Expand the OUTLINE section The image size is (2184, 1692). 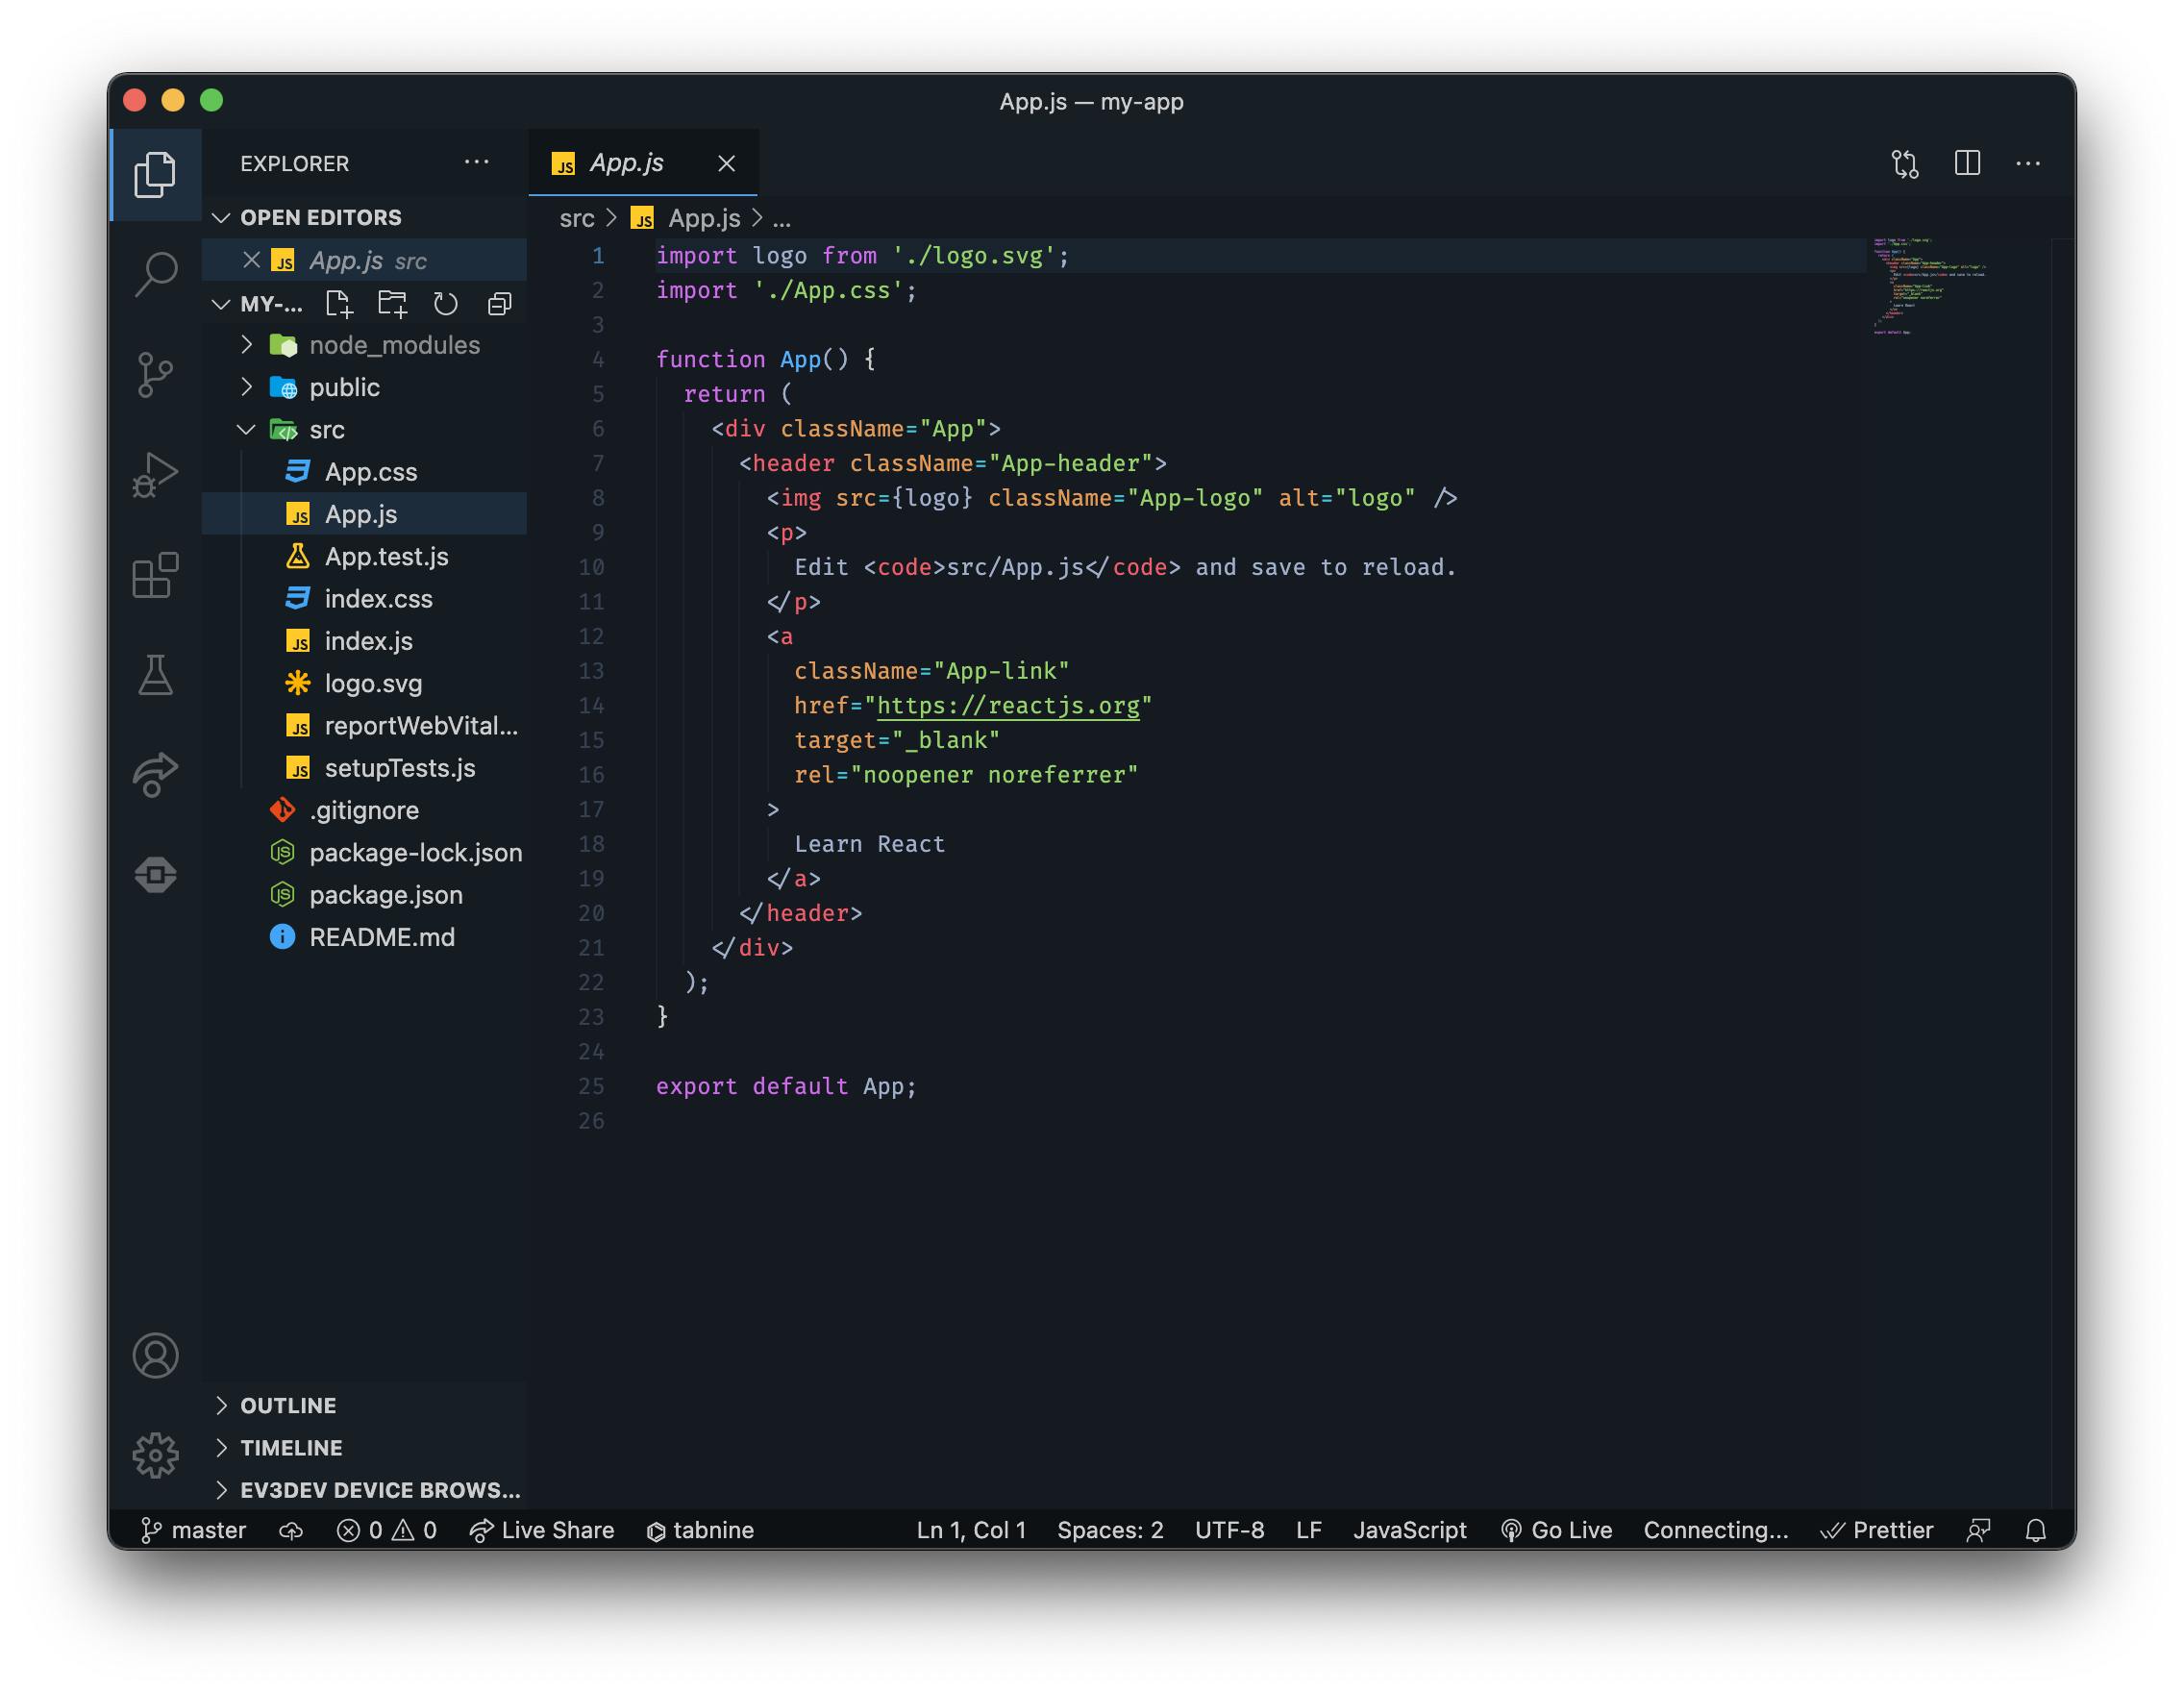288,1405
